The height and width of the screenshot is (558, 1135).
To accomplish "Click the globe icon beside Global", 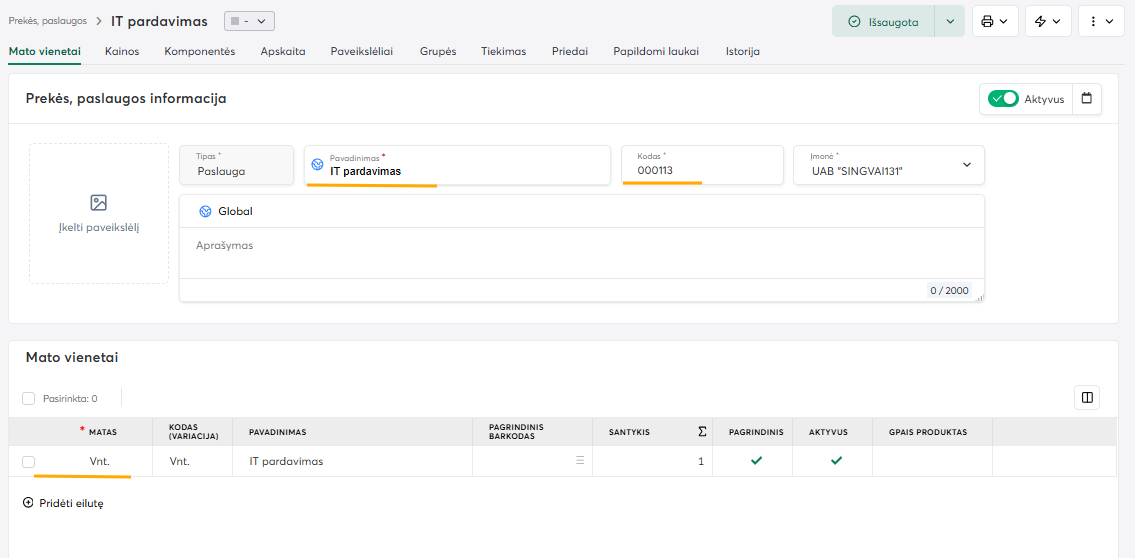I will click(205, 211).
